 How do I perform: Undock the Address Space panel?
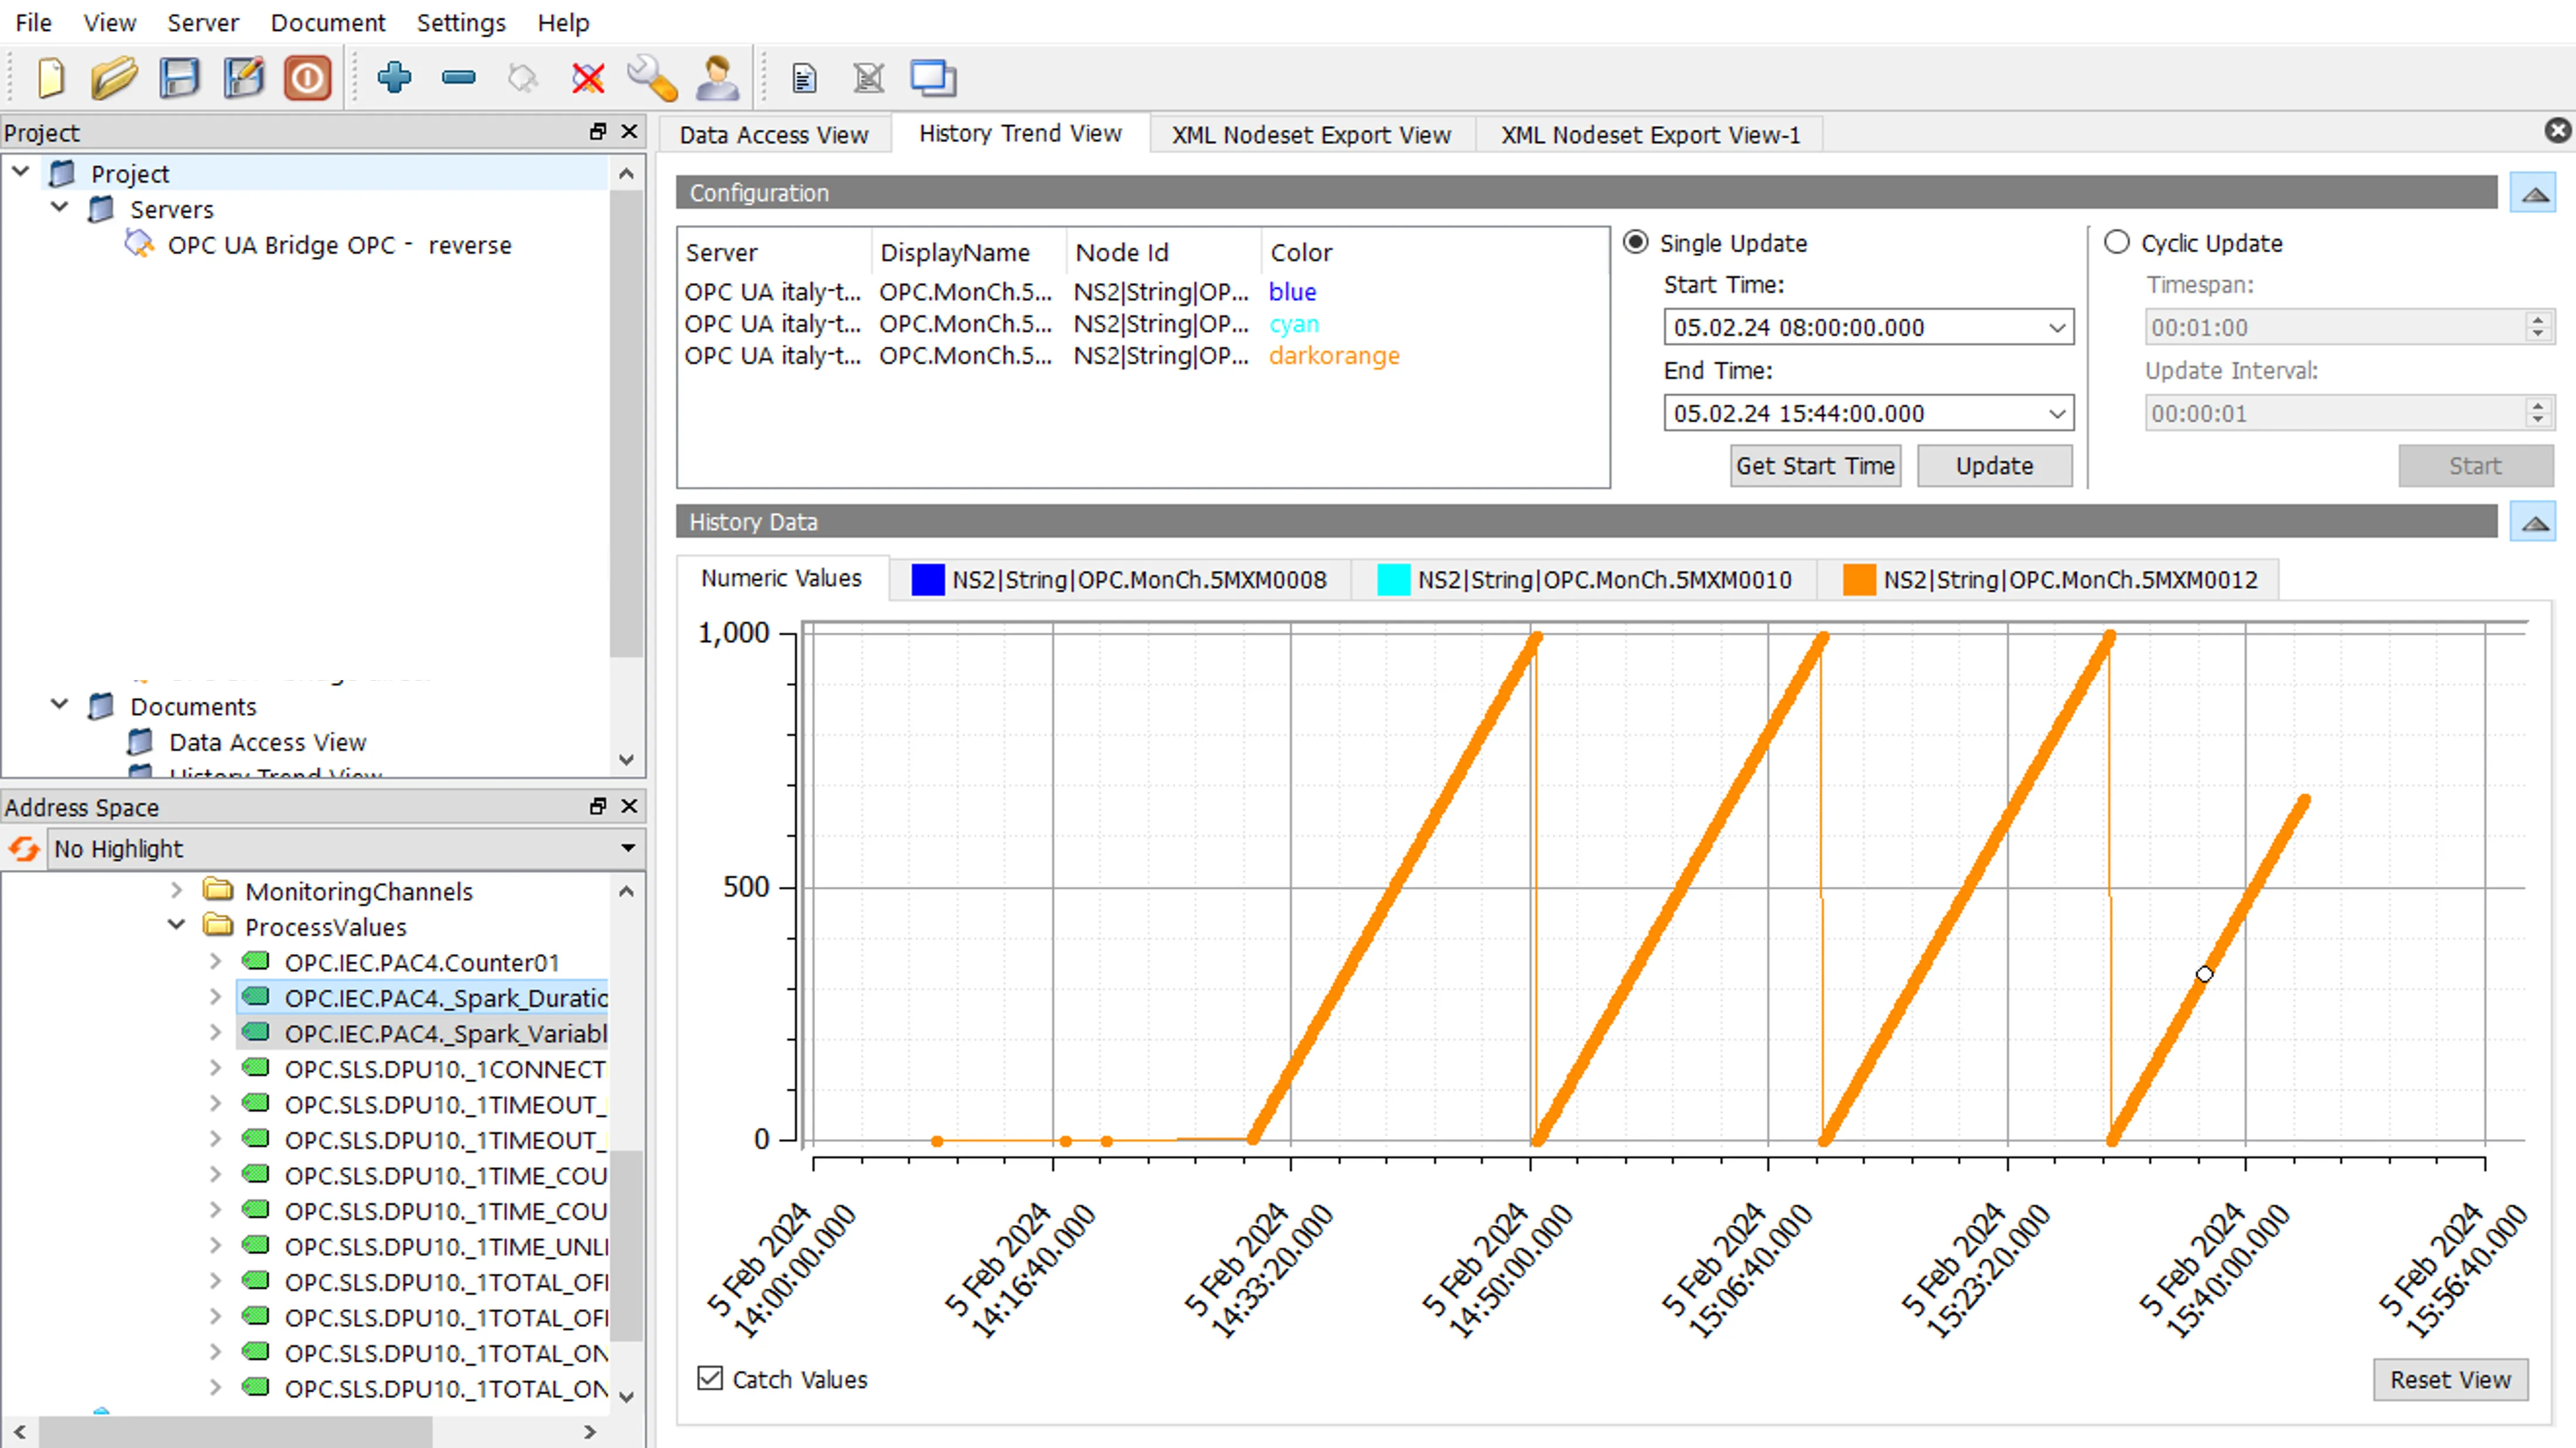598,805
